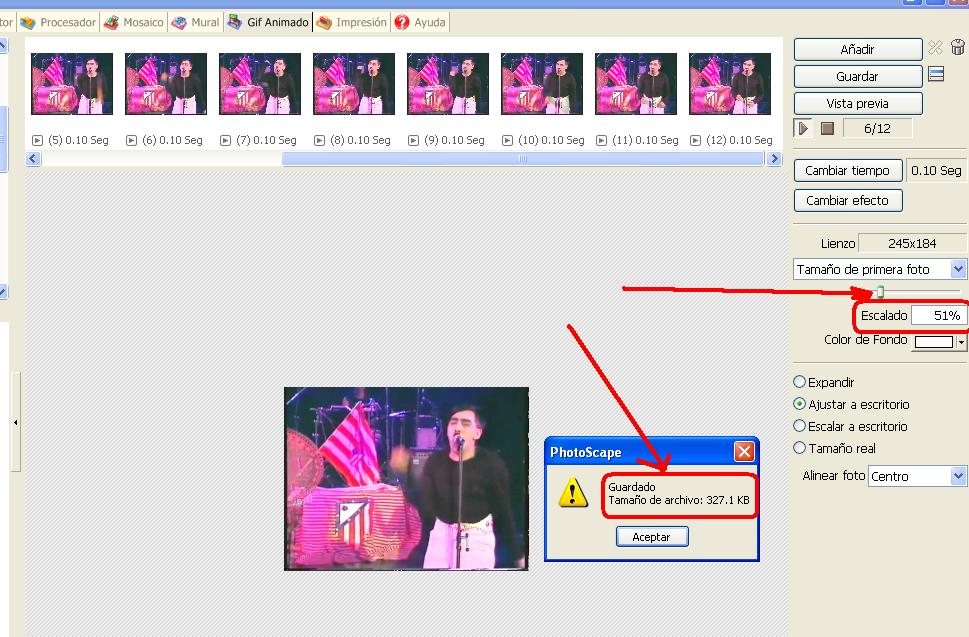Screen dimensions: 969x637
Task: Confirm the PhotoScape dialog with Aceptar
Action: coord(651,537)
